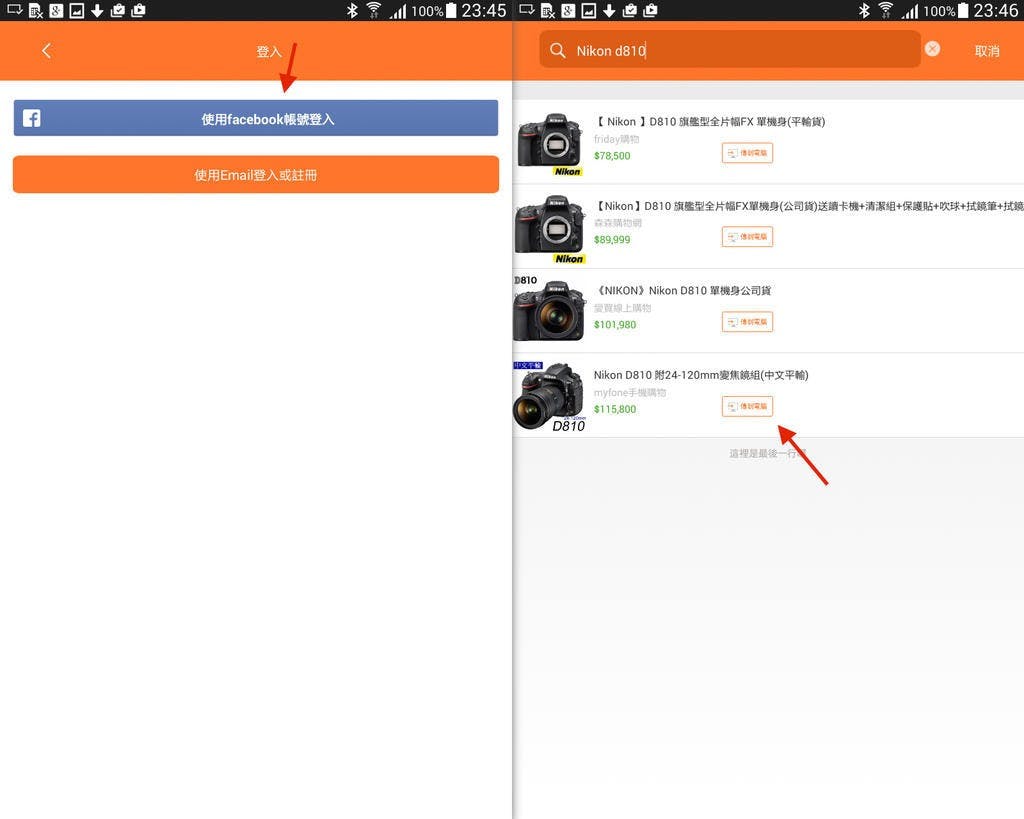1024x819 pixels.
Task: Tap the $78,500 price
Action: [612, 155]
